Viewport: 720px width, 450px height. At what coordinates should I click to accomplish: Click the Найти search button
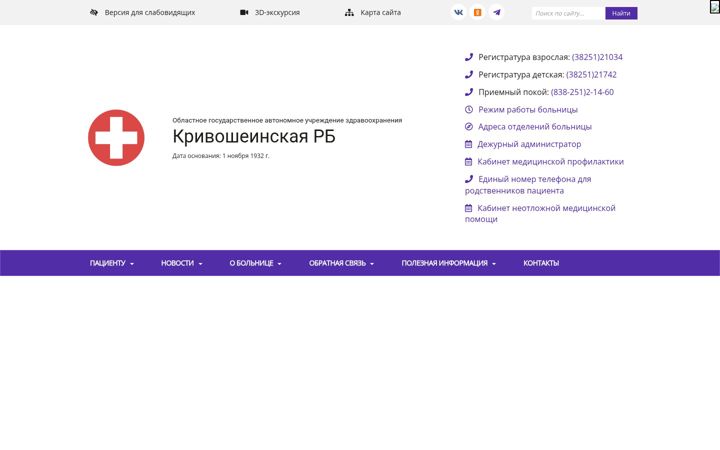point(621,13)
